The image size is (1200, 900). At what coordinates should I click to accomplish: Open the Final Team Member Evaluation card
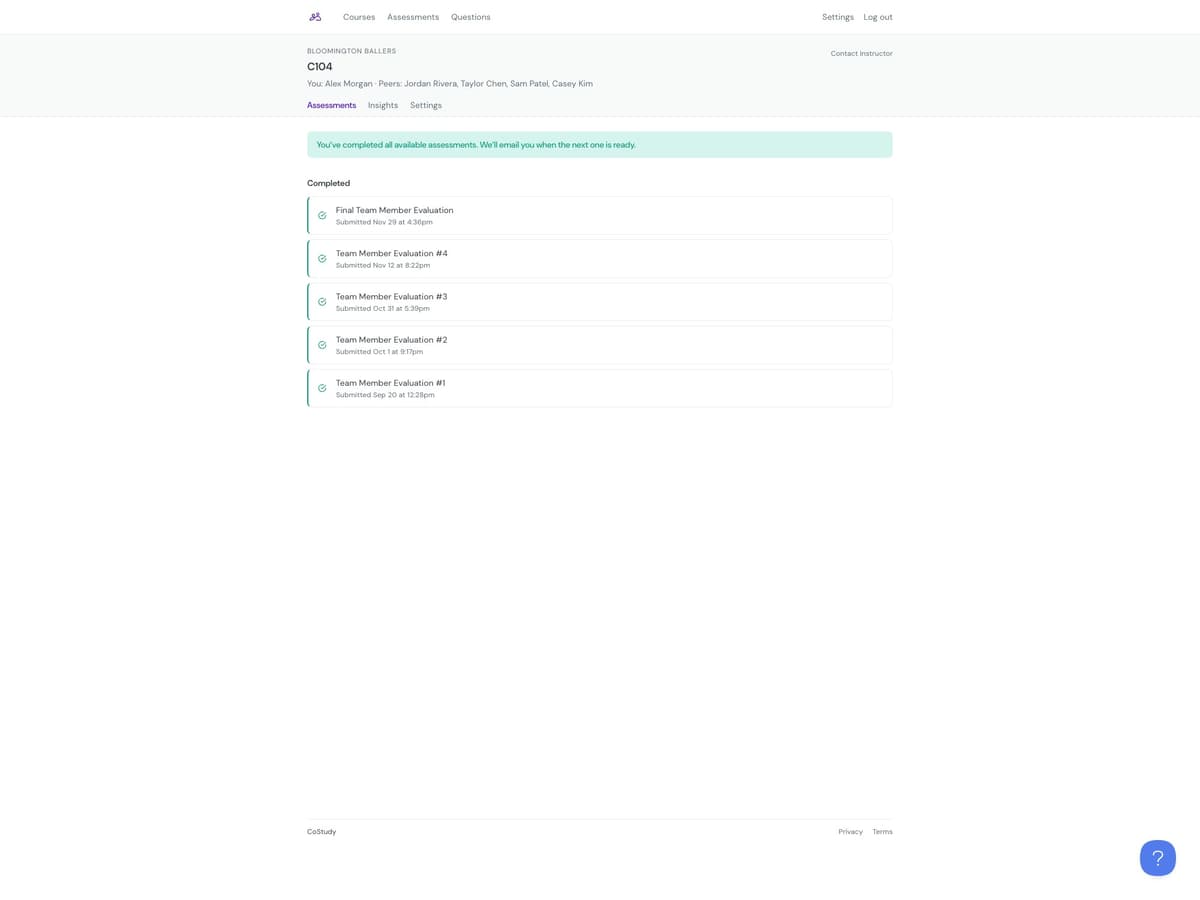(x=598, y=215)
